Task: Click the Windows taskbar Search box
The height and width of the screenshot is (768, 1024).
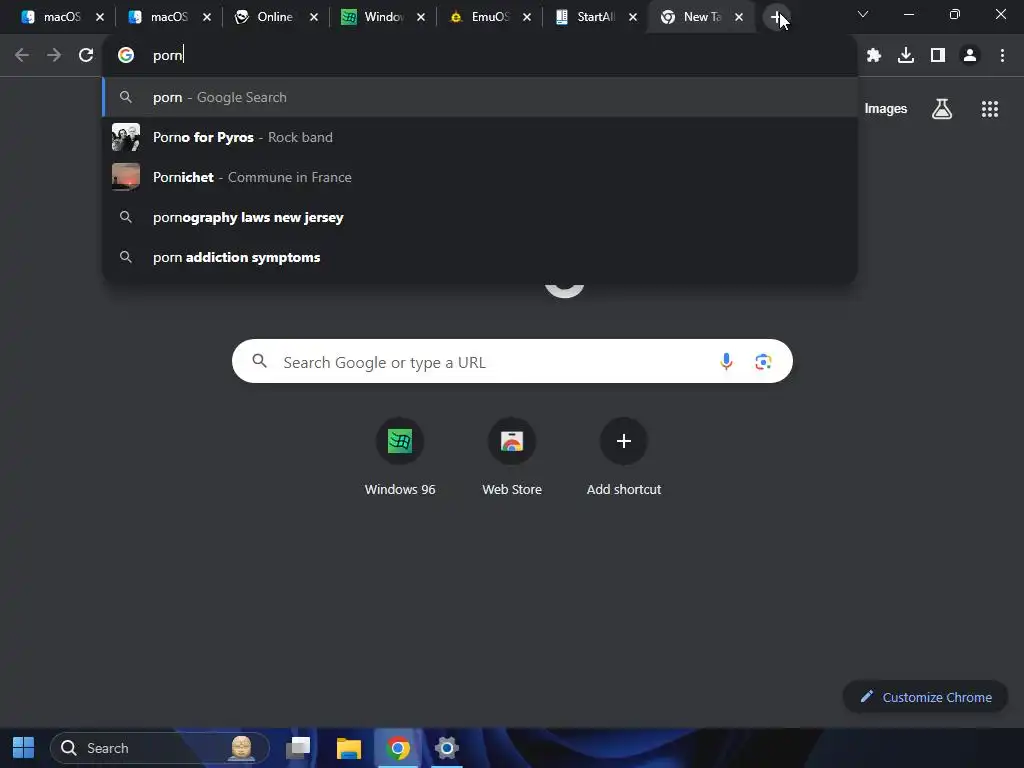Action: click(x=159, y=748)
